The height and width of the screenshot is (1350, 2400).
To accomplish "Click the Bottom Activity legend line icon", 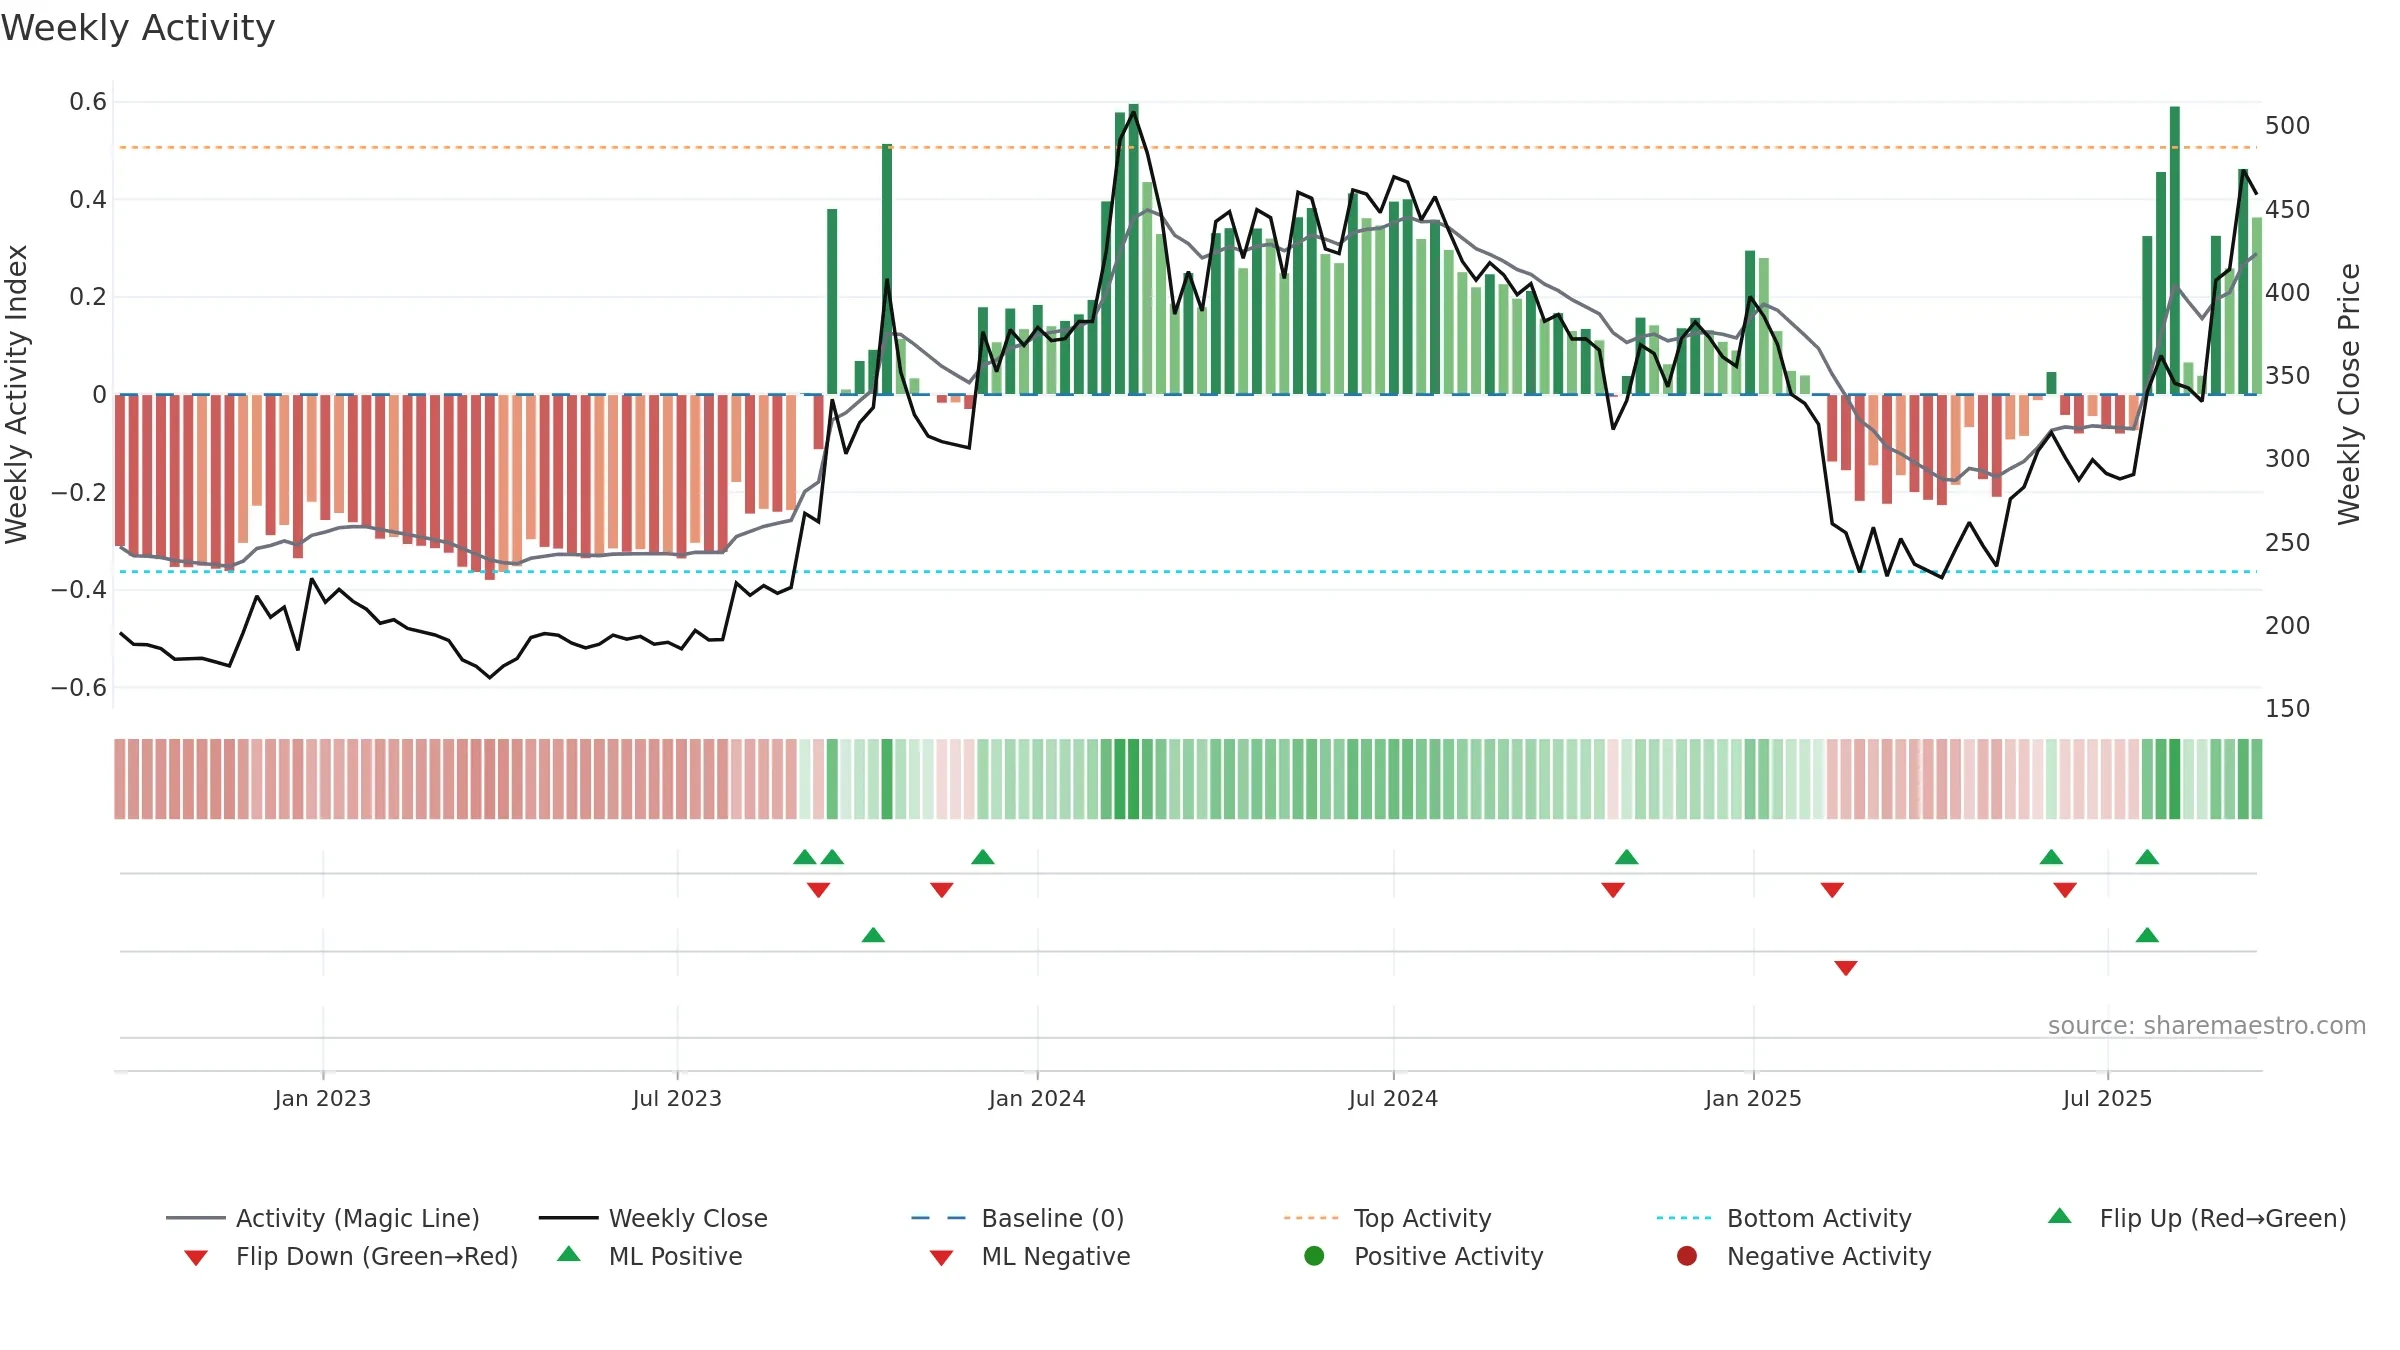I will pos(1684,1218).
